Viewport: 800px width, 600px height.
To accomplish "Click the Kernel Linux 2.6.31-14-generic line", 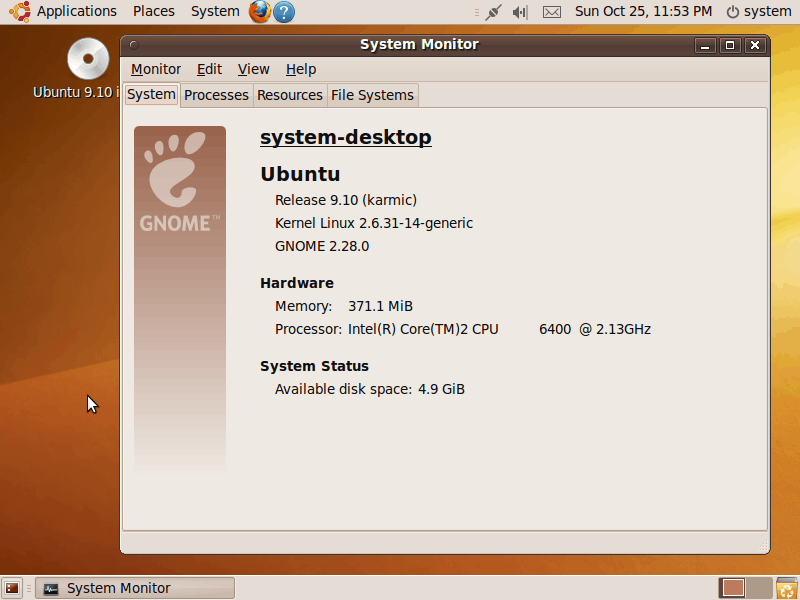I will point(374,223).
